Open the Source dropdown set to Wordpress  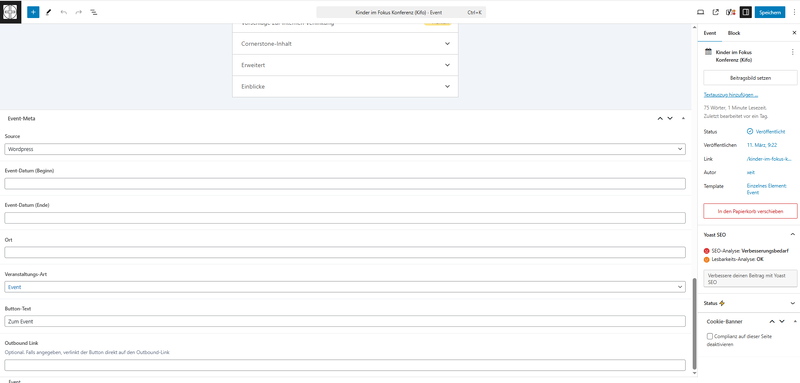pos(345,149)
